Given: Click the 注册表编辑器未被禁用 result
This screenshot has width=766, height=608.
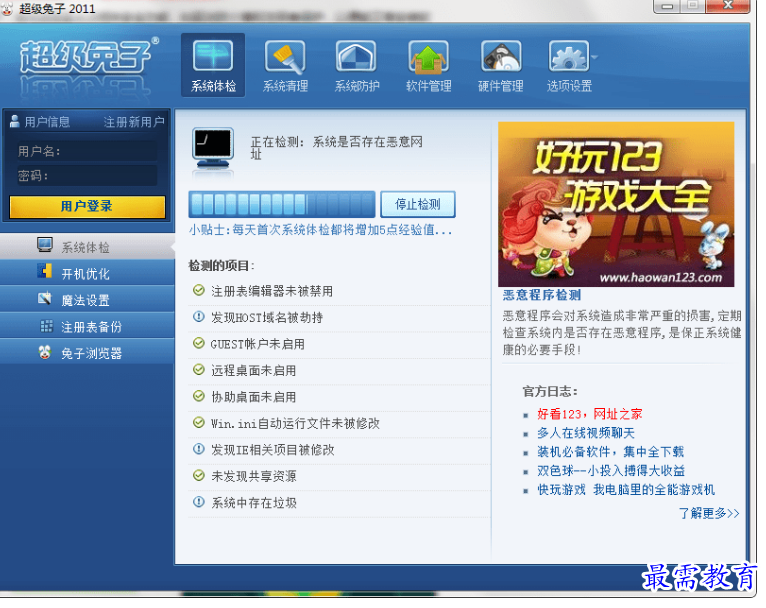Looking at the screenshot, I should point(272,292).
